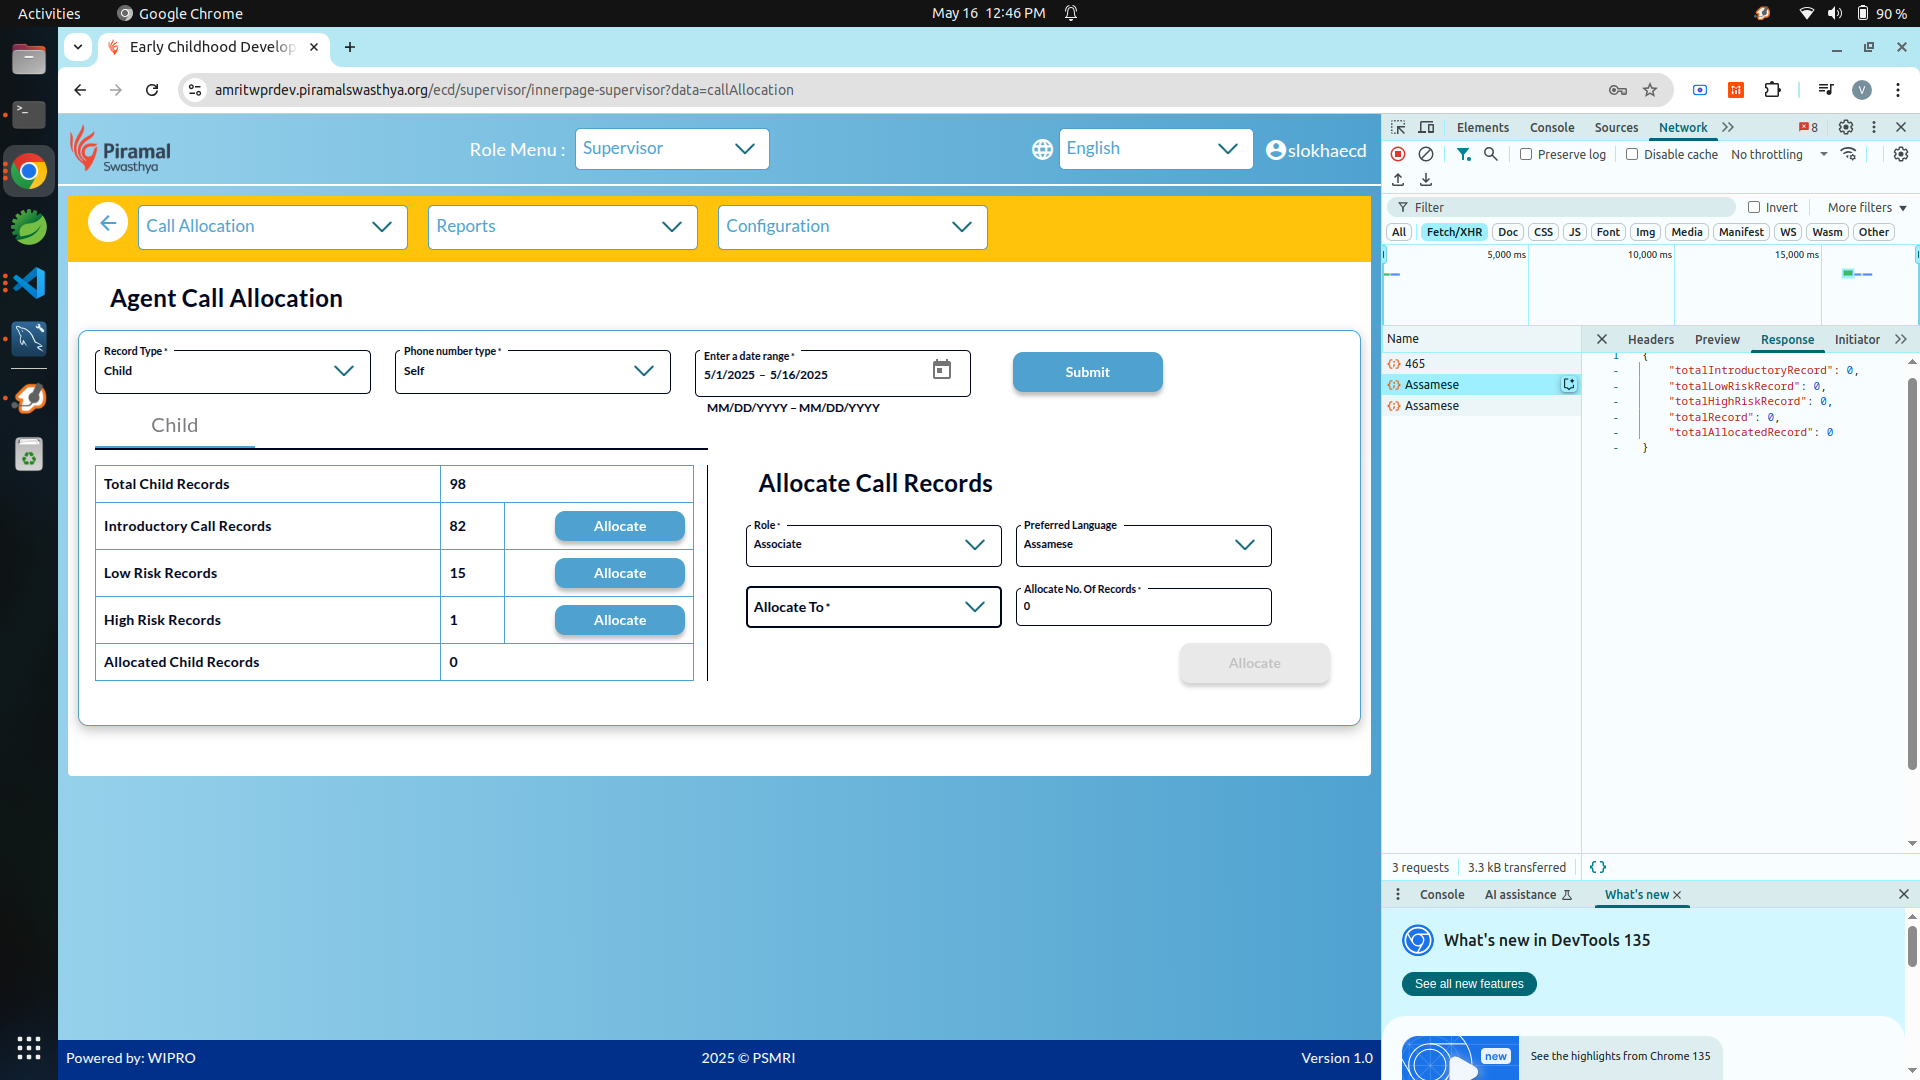The width and height of the screenshot is (1920, 1080).
Task: Open MySQL Workbench from the dock
Action: [29, 338]
